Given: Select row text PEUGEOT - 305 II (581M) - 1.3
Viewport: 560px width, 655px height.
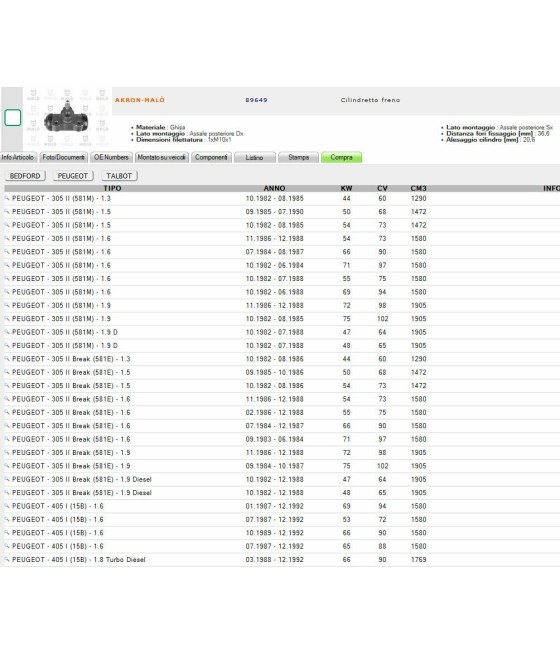Looking at the screenshot, I should click(x=61, y=198).
